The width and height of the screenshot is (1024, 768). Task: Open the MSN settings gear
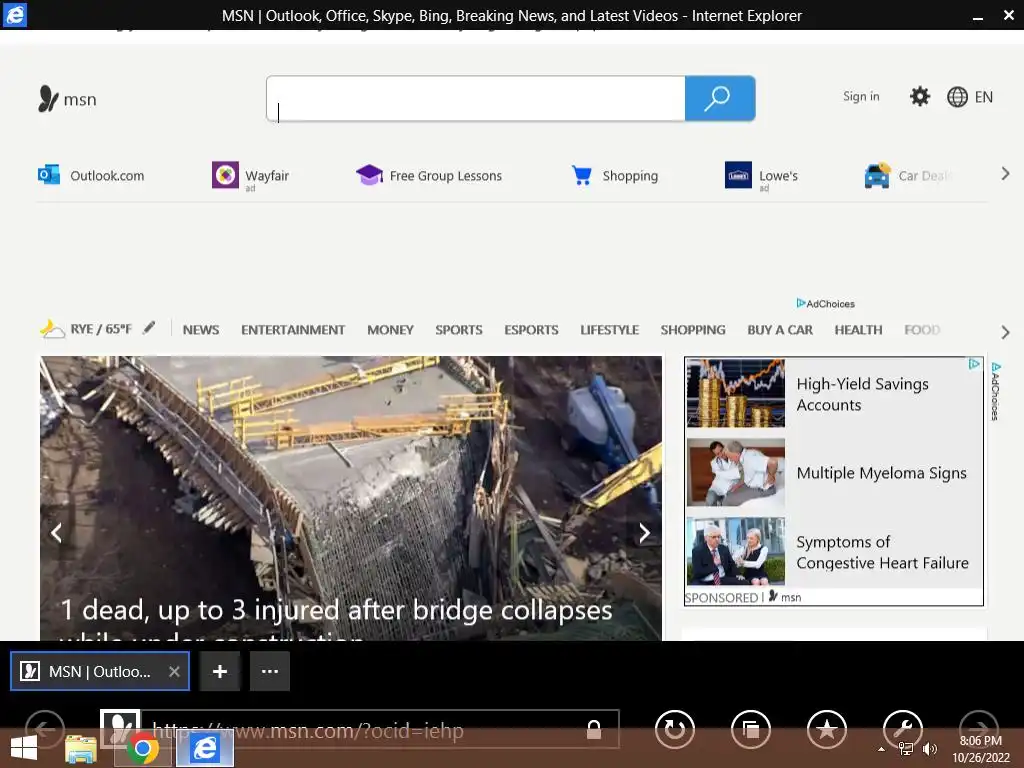920,97
